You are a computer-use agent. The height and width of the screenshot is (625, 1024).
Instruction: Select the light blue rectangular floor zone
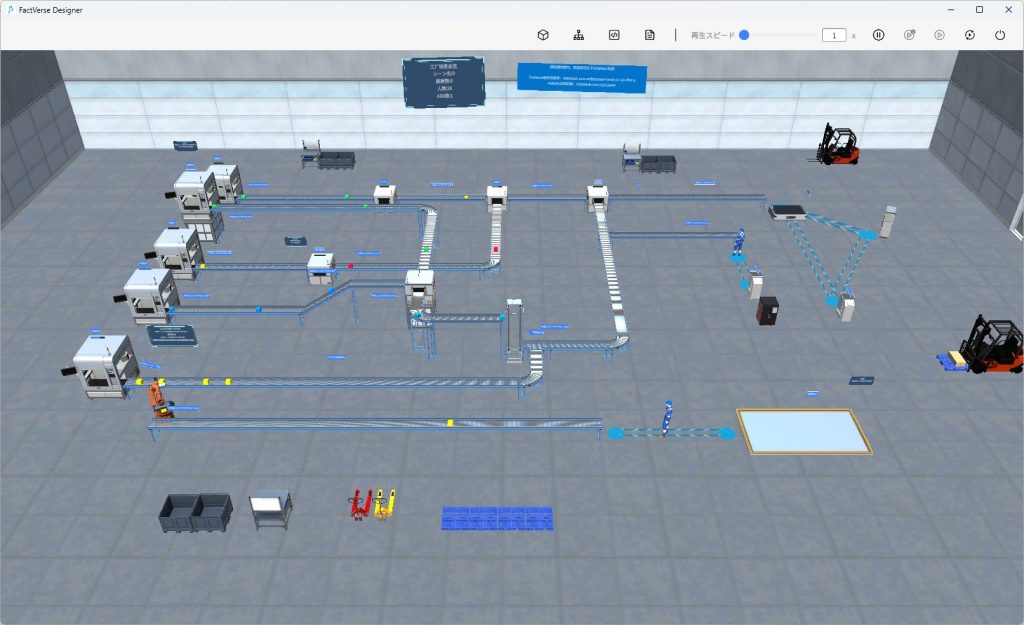point(803,431)
